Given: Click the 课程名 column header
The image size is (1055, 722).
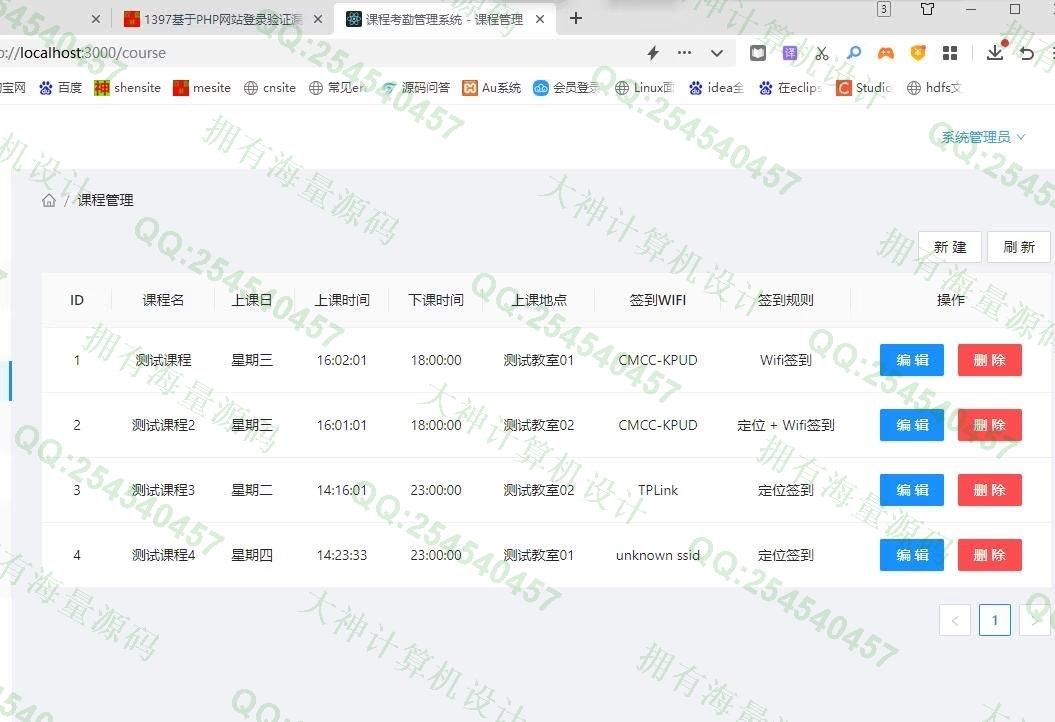Looking at the screenshot, I should tap(163, 300).
